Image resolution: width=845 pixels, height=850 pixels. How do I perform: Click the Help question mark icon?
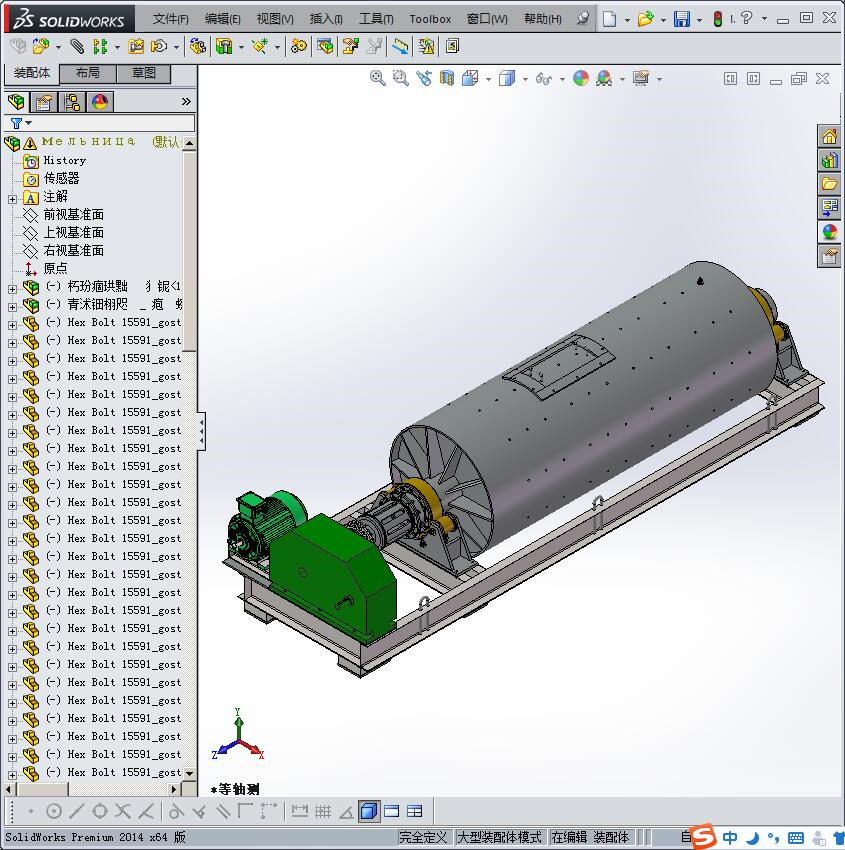[746, 18]
